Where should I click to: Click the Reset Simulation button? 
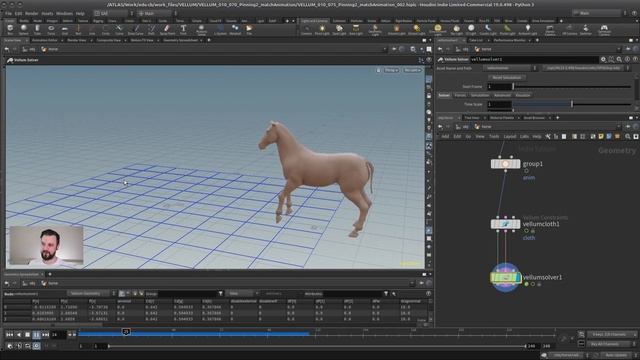(x=507, y=78)
